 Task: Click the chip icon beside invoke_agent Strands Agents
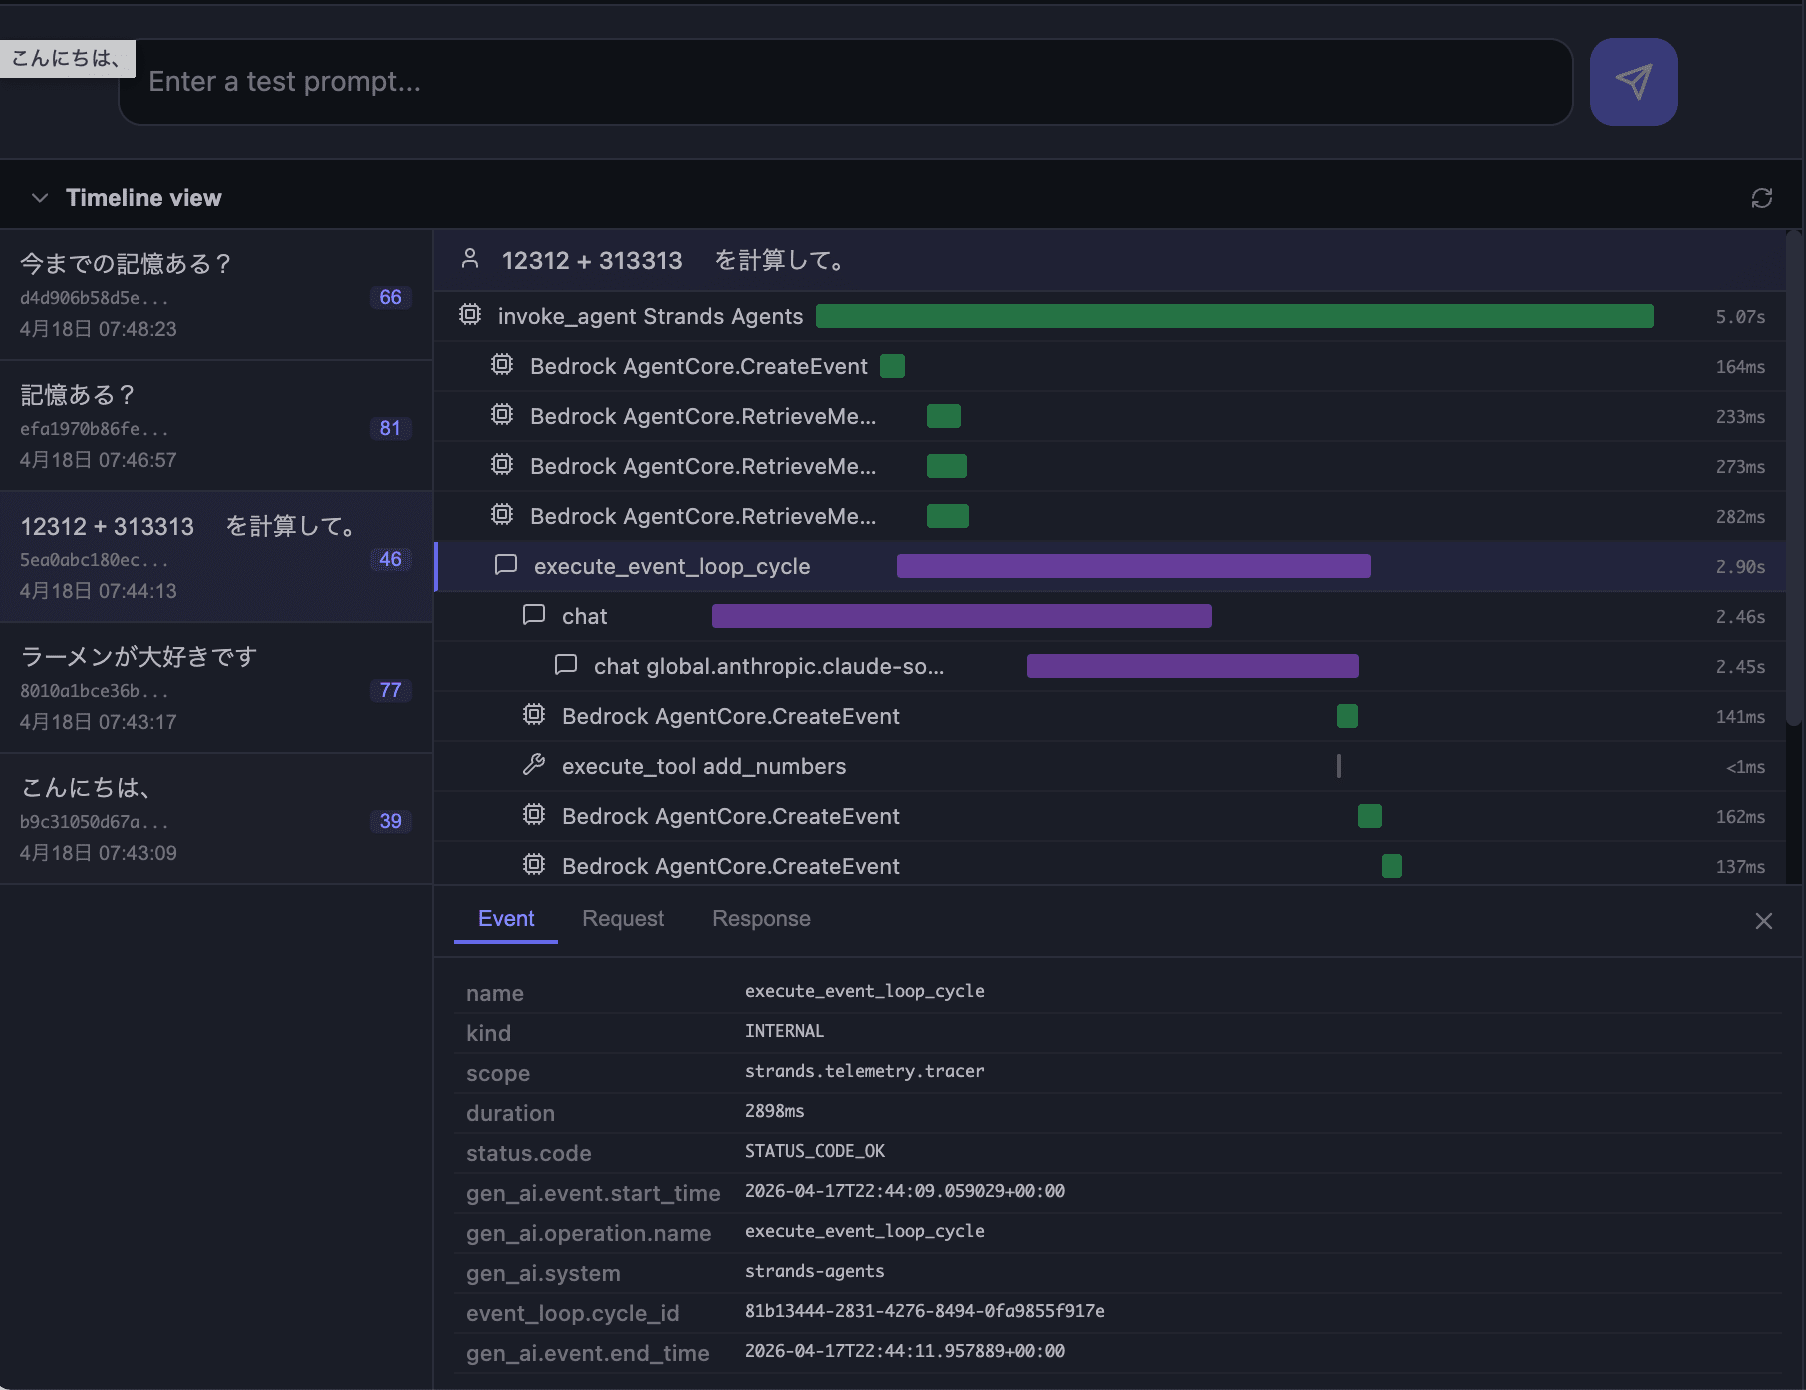tap(470, 315)
